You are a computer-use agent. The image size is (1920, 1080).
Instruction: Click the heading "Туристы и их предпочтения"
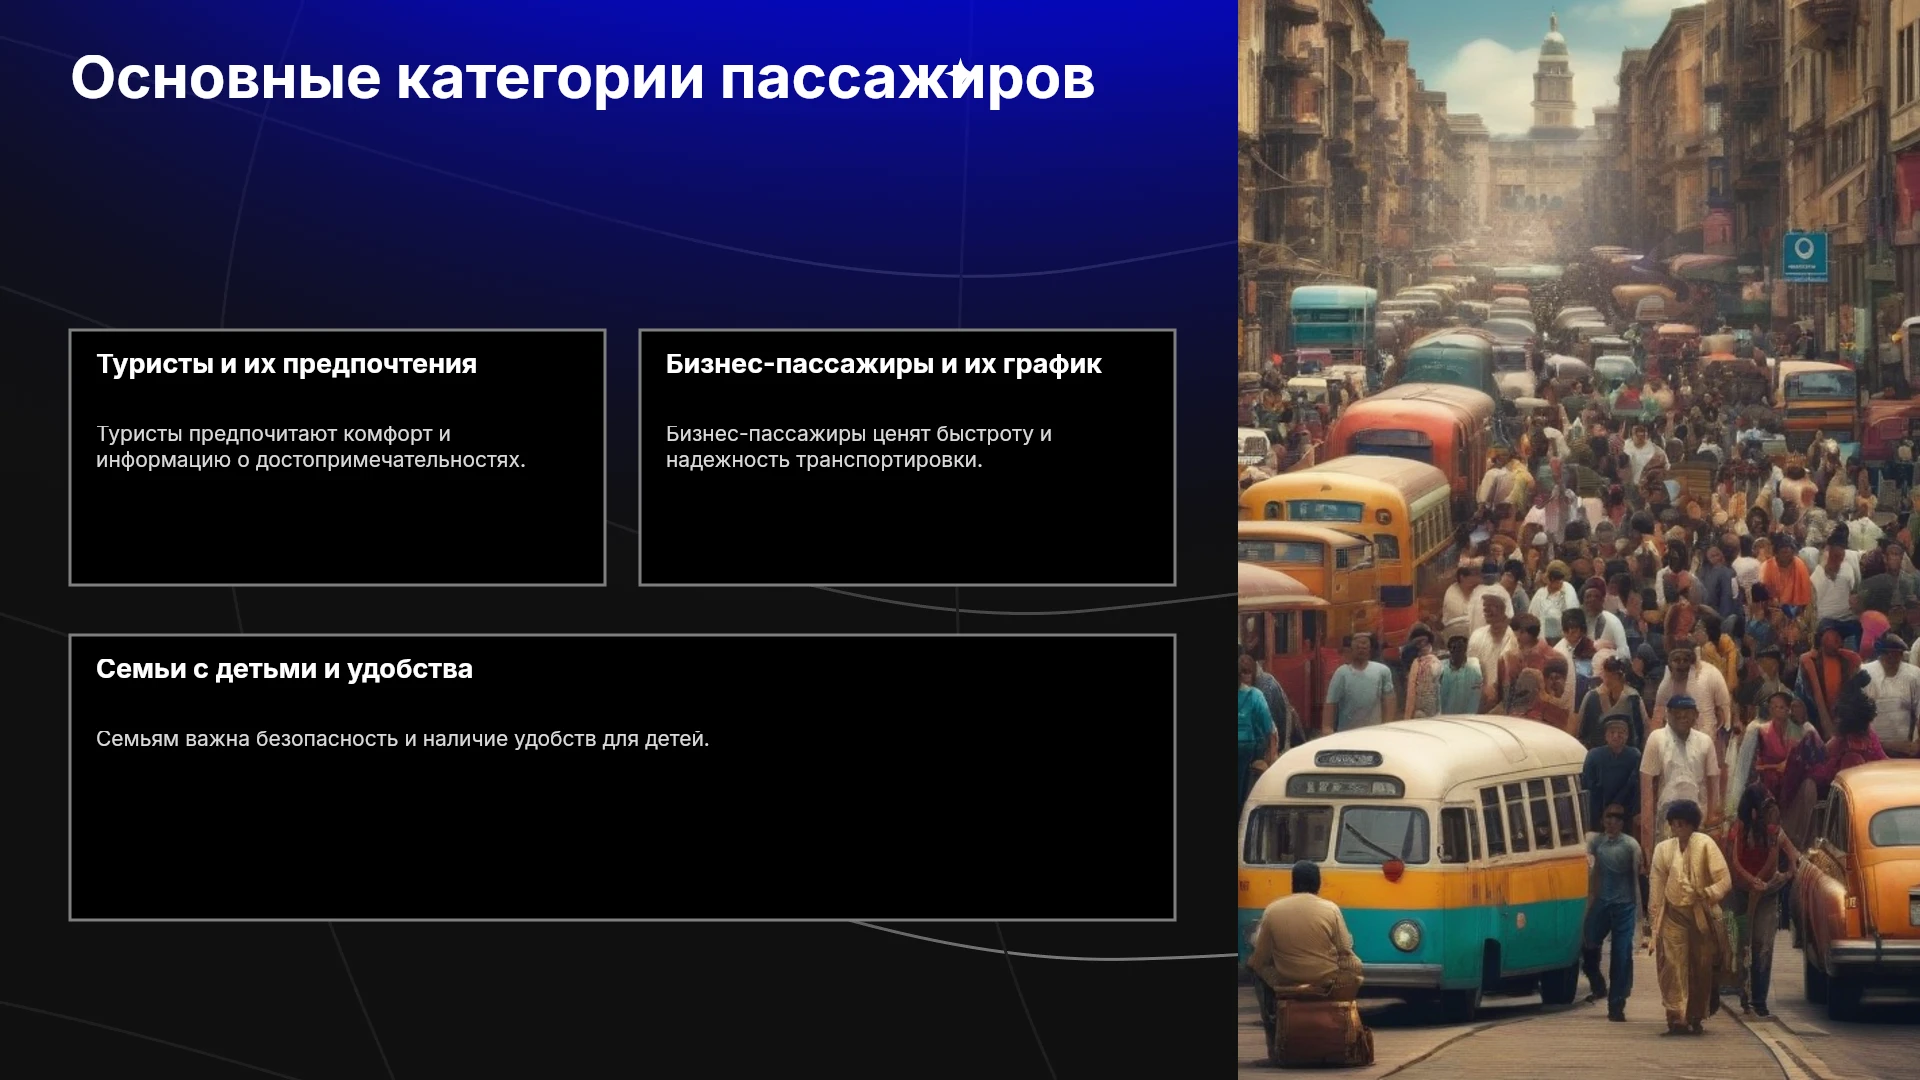[286, 364]
